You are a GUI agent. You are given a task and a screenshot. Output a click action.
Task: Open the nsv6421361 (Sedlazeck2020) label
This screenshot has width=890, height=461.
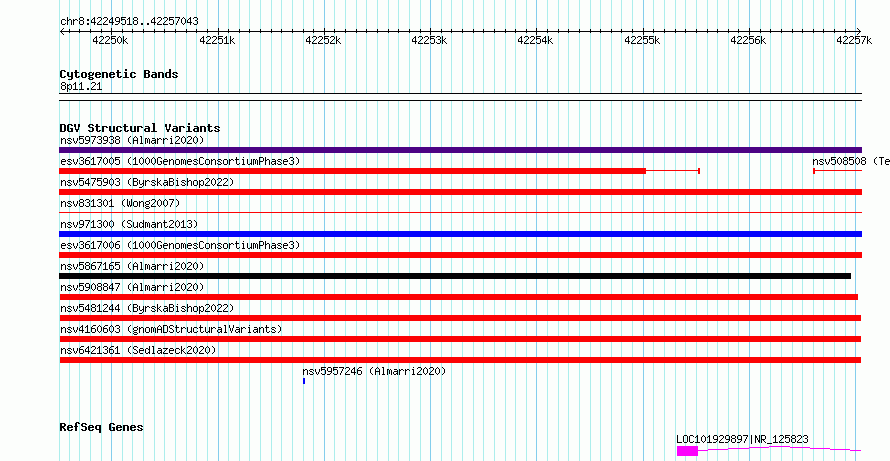[x=138, y=350]
